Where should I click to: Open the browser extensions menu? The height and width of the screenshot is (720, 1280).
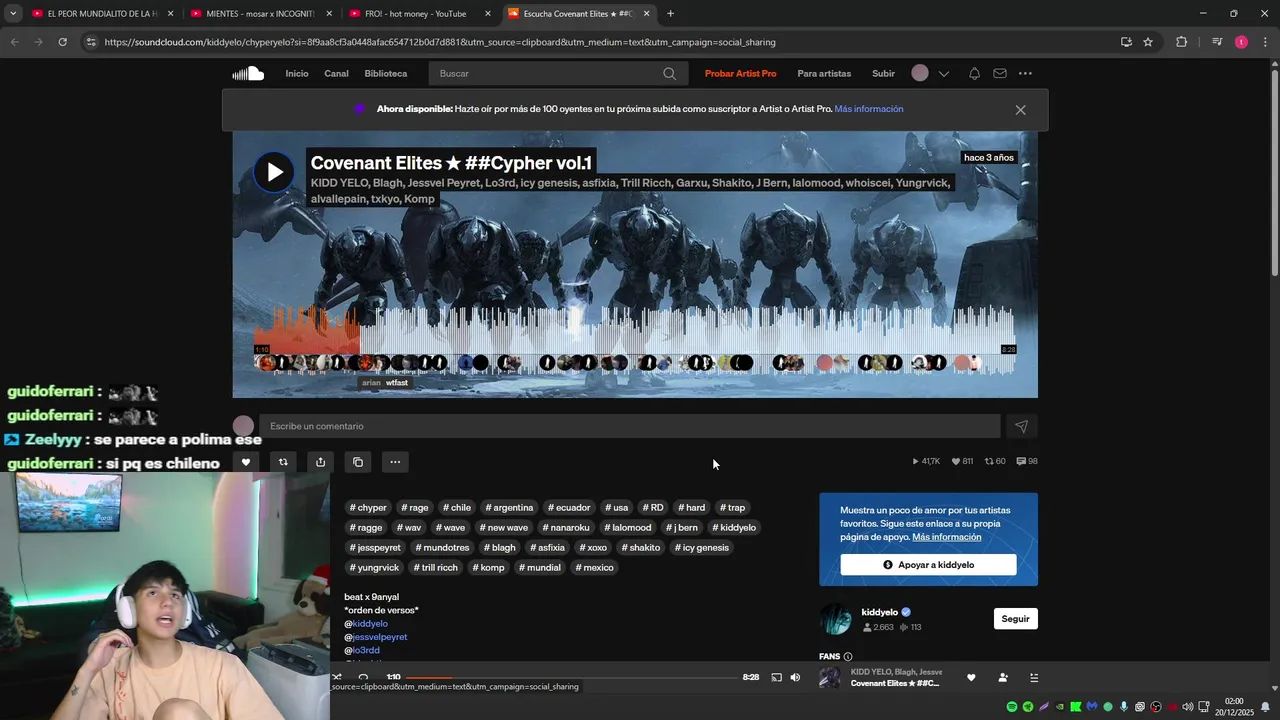(1181, 42)
